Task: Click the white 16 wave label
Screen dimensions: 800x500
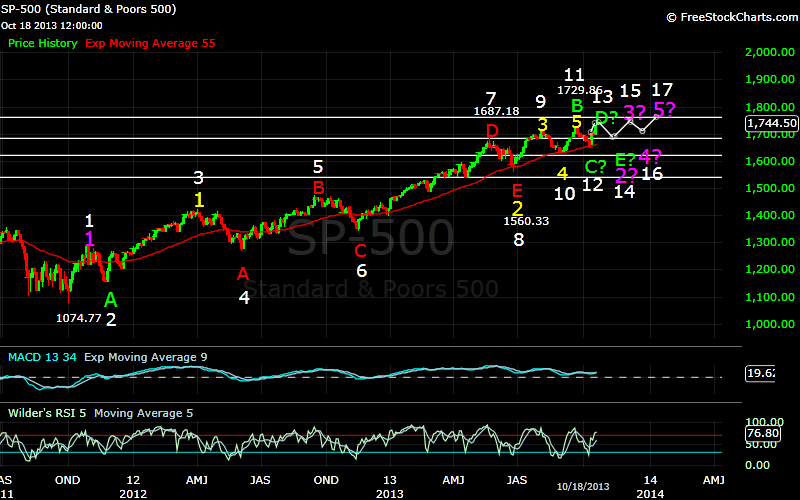Action: (652, 174)
